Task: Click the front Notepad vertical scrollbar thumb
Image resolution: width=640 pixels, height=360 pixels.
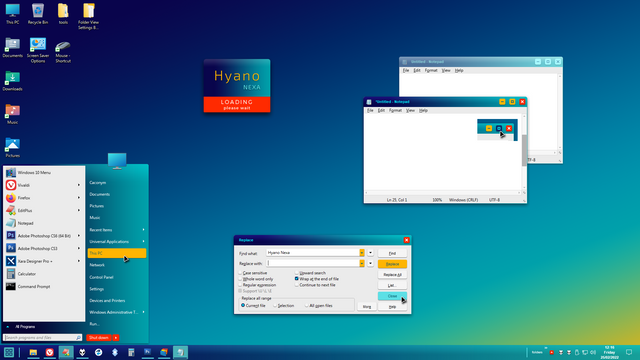Action: coord(524,150)
